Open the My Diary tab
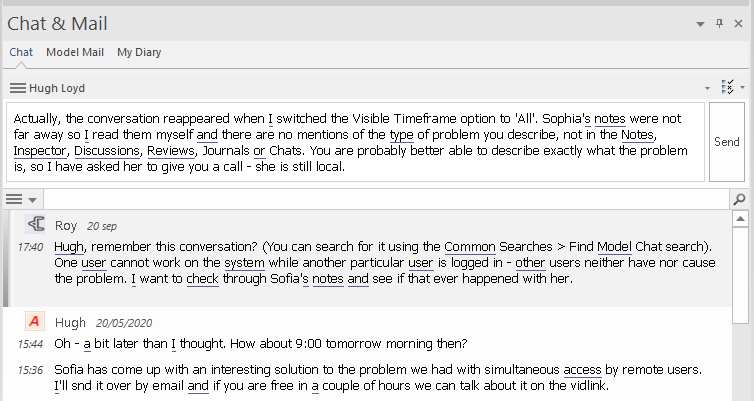This screenshot has width=754, height=401. click(139, 52)
